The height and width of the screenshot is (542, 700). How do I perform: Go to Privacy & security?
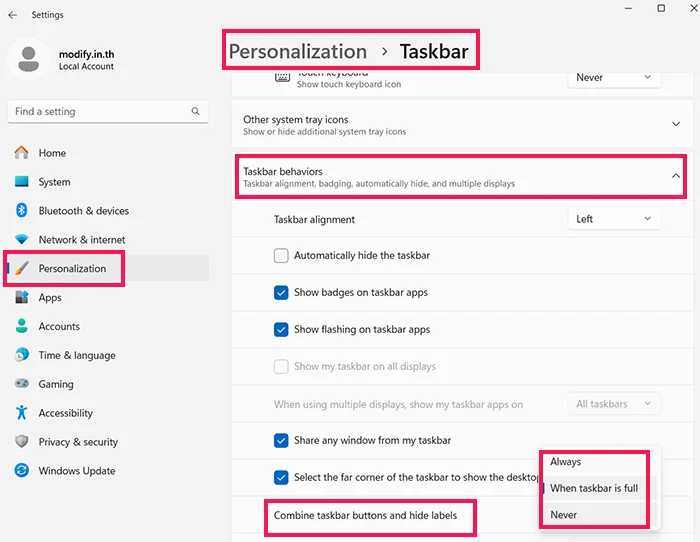pos(78,442)
